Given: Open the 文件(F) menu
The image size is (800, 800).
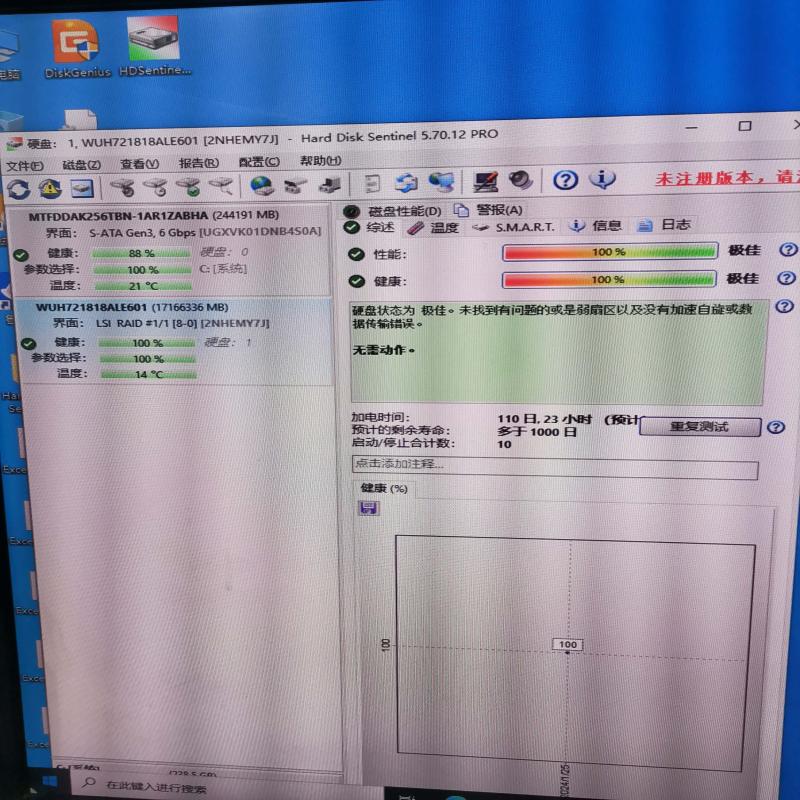Looking at the screenshot, I should click(24, 166).
